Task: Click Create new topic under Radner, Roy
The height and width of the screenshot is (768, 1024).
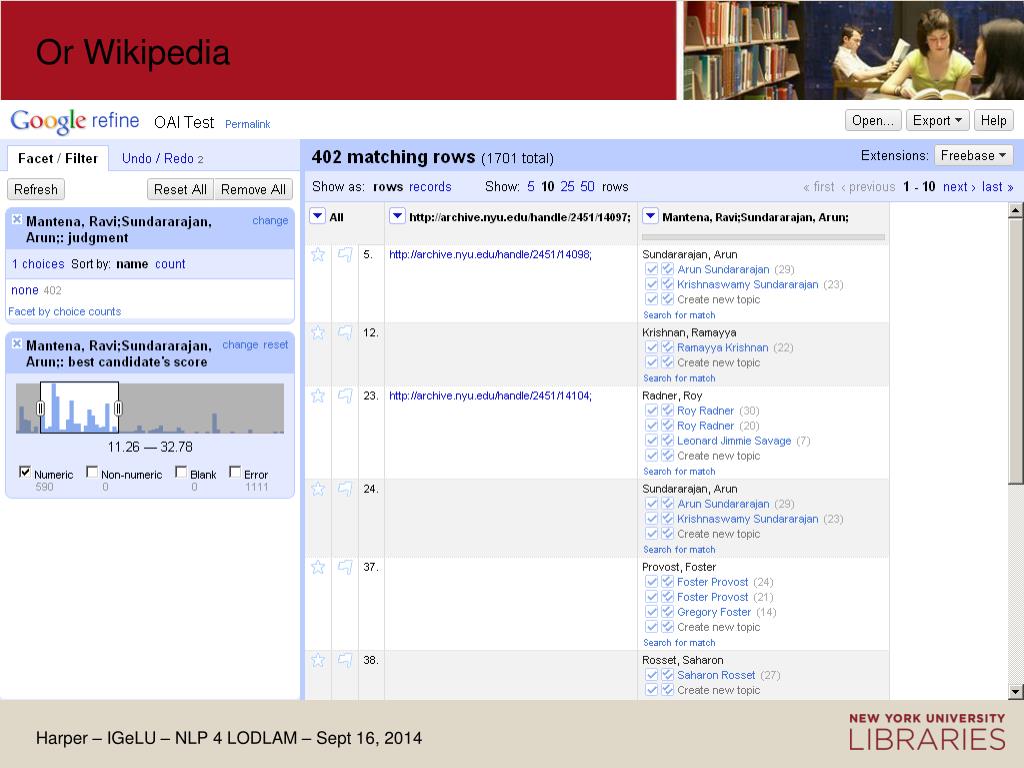Action: coord(718,456)
